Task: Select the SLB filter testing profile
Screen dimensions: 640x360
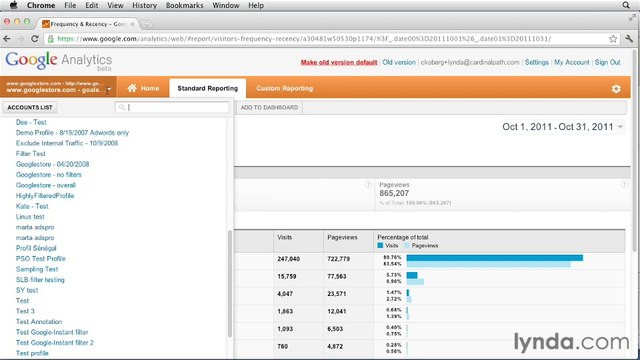Action: [x=40, y=280]
